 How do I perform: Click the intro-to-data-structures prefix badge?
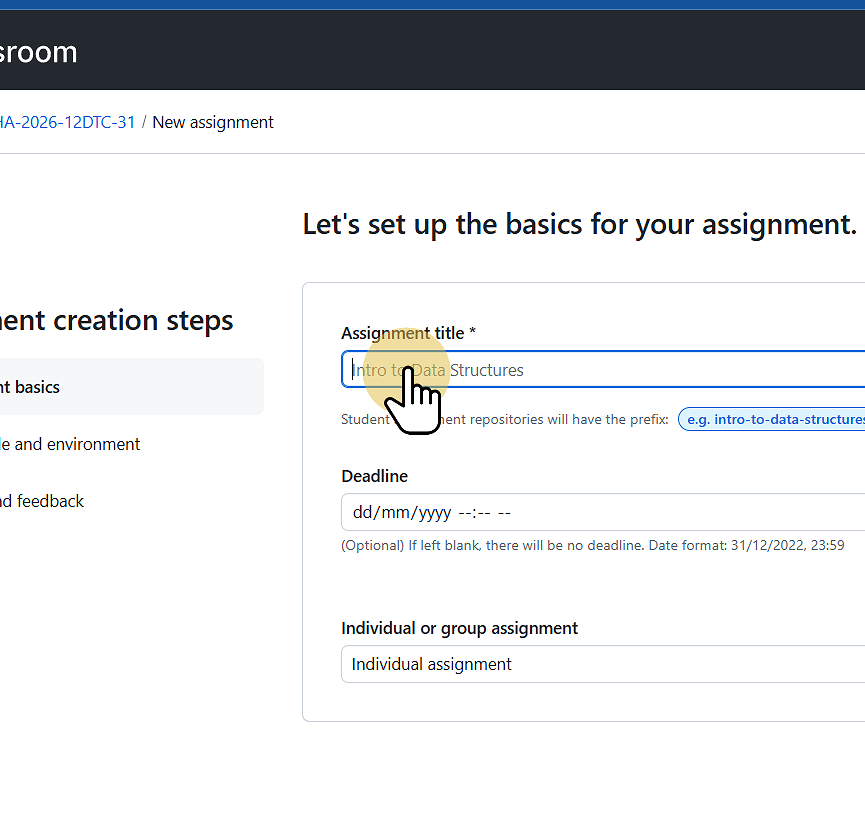[773, 419]
